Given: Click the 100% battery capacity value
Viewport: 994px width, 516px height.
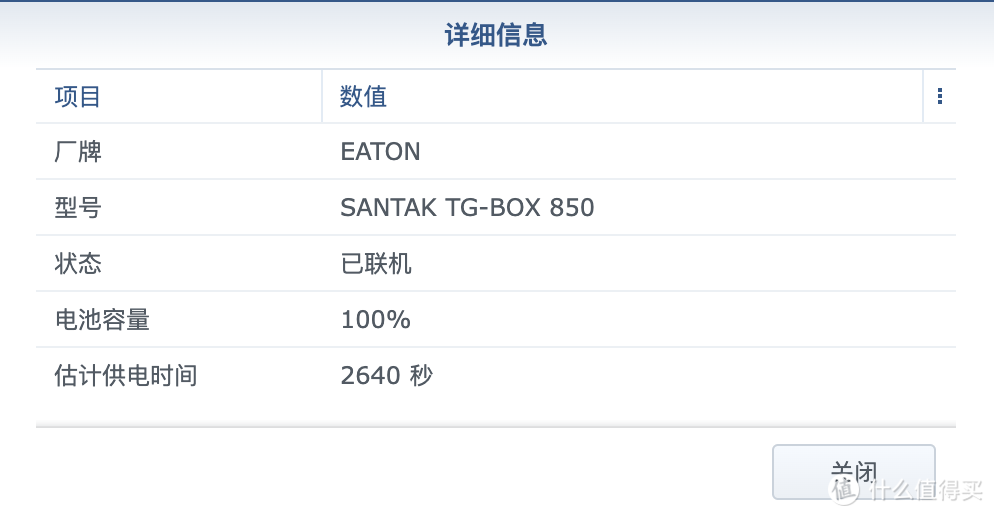Looking at the screenshot, I should pos(375,320).
